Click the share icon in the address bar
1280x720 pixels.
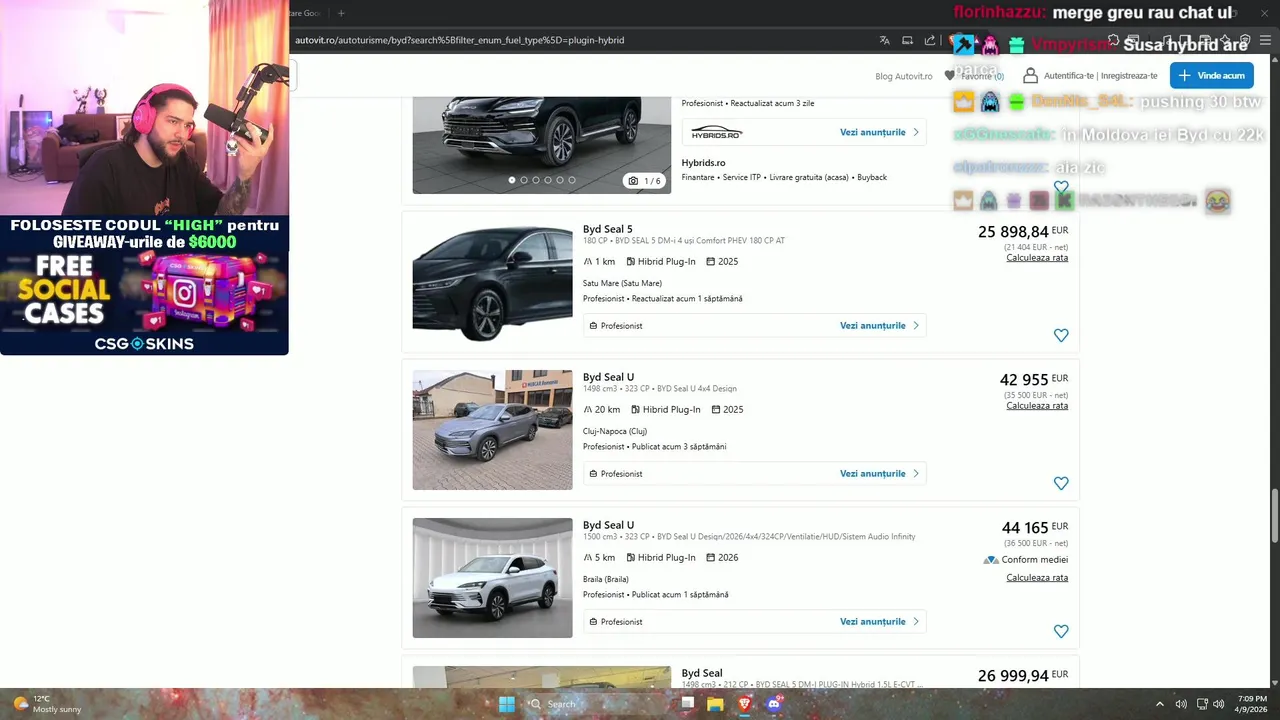[x=930, y=40]
